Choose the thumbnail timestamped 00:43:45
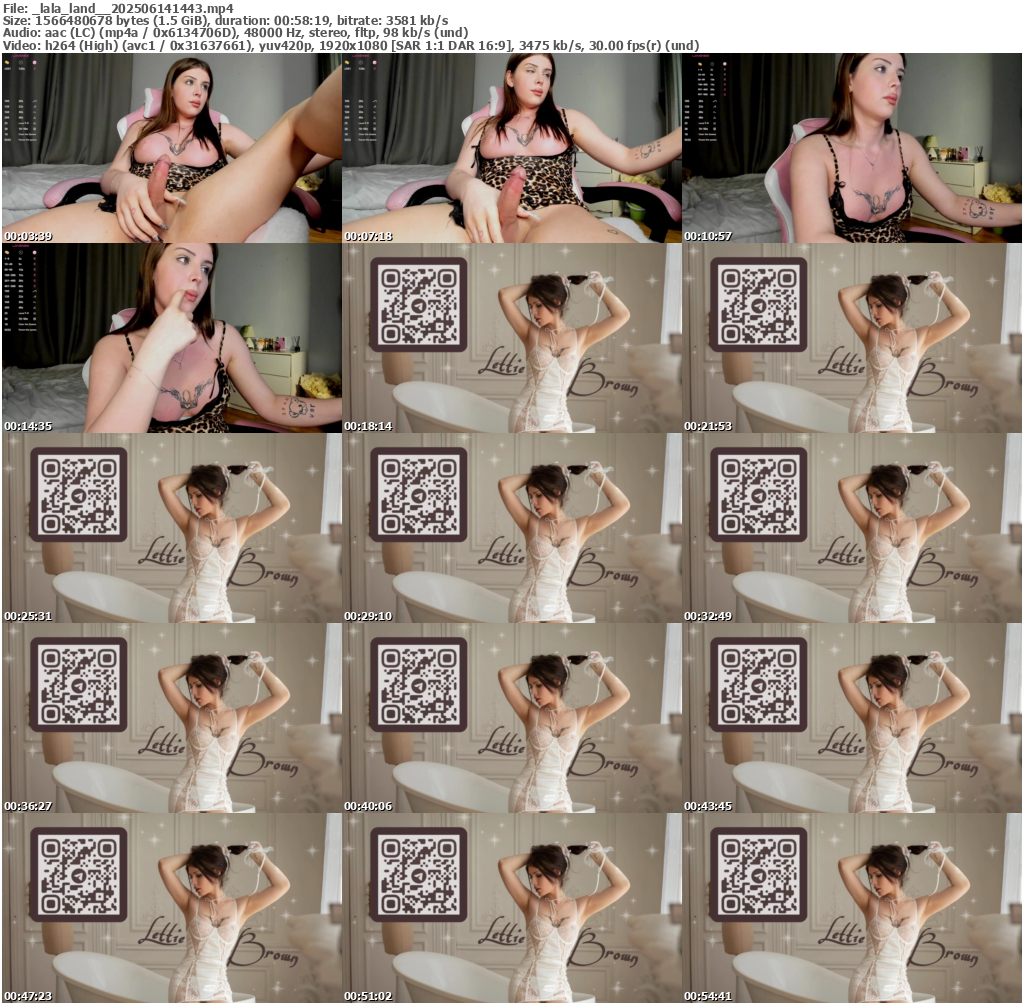The width and height of the screenshot is (1024, 1003). [x=852, y=718]
